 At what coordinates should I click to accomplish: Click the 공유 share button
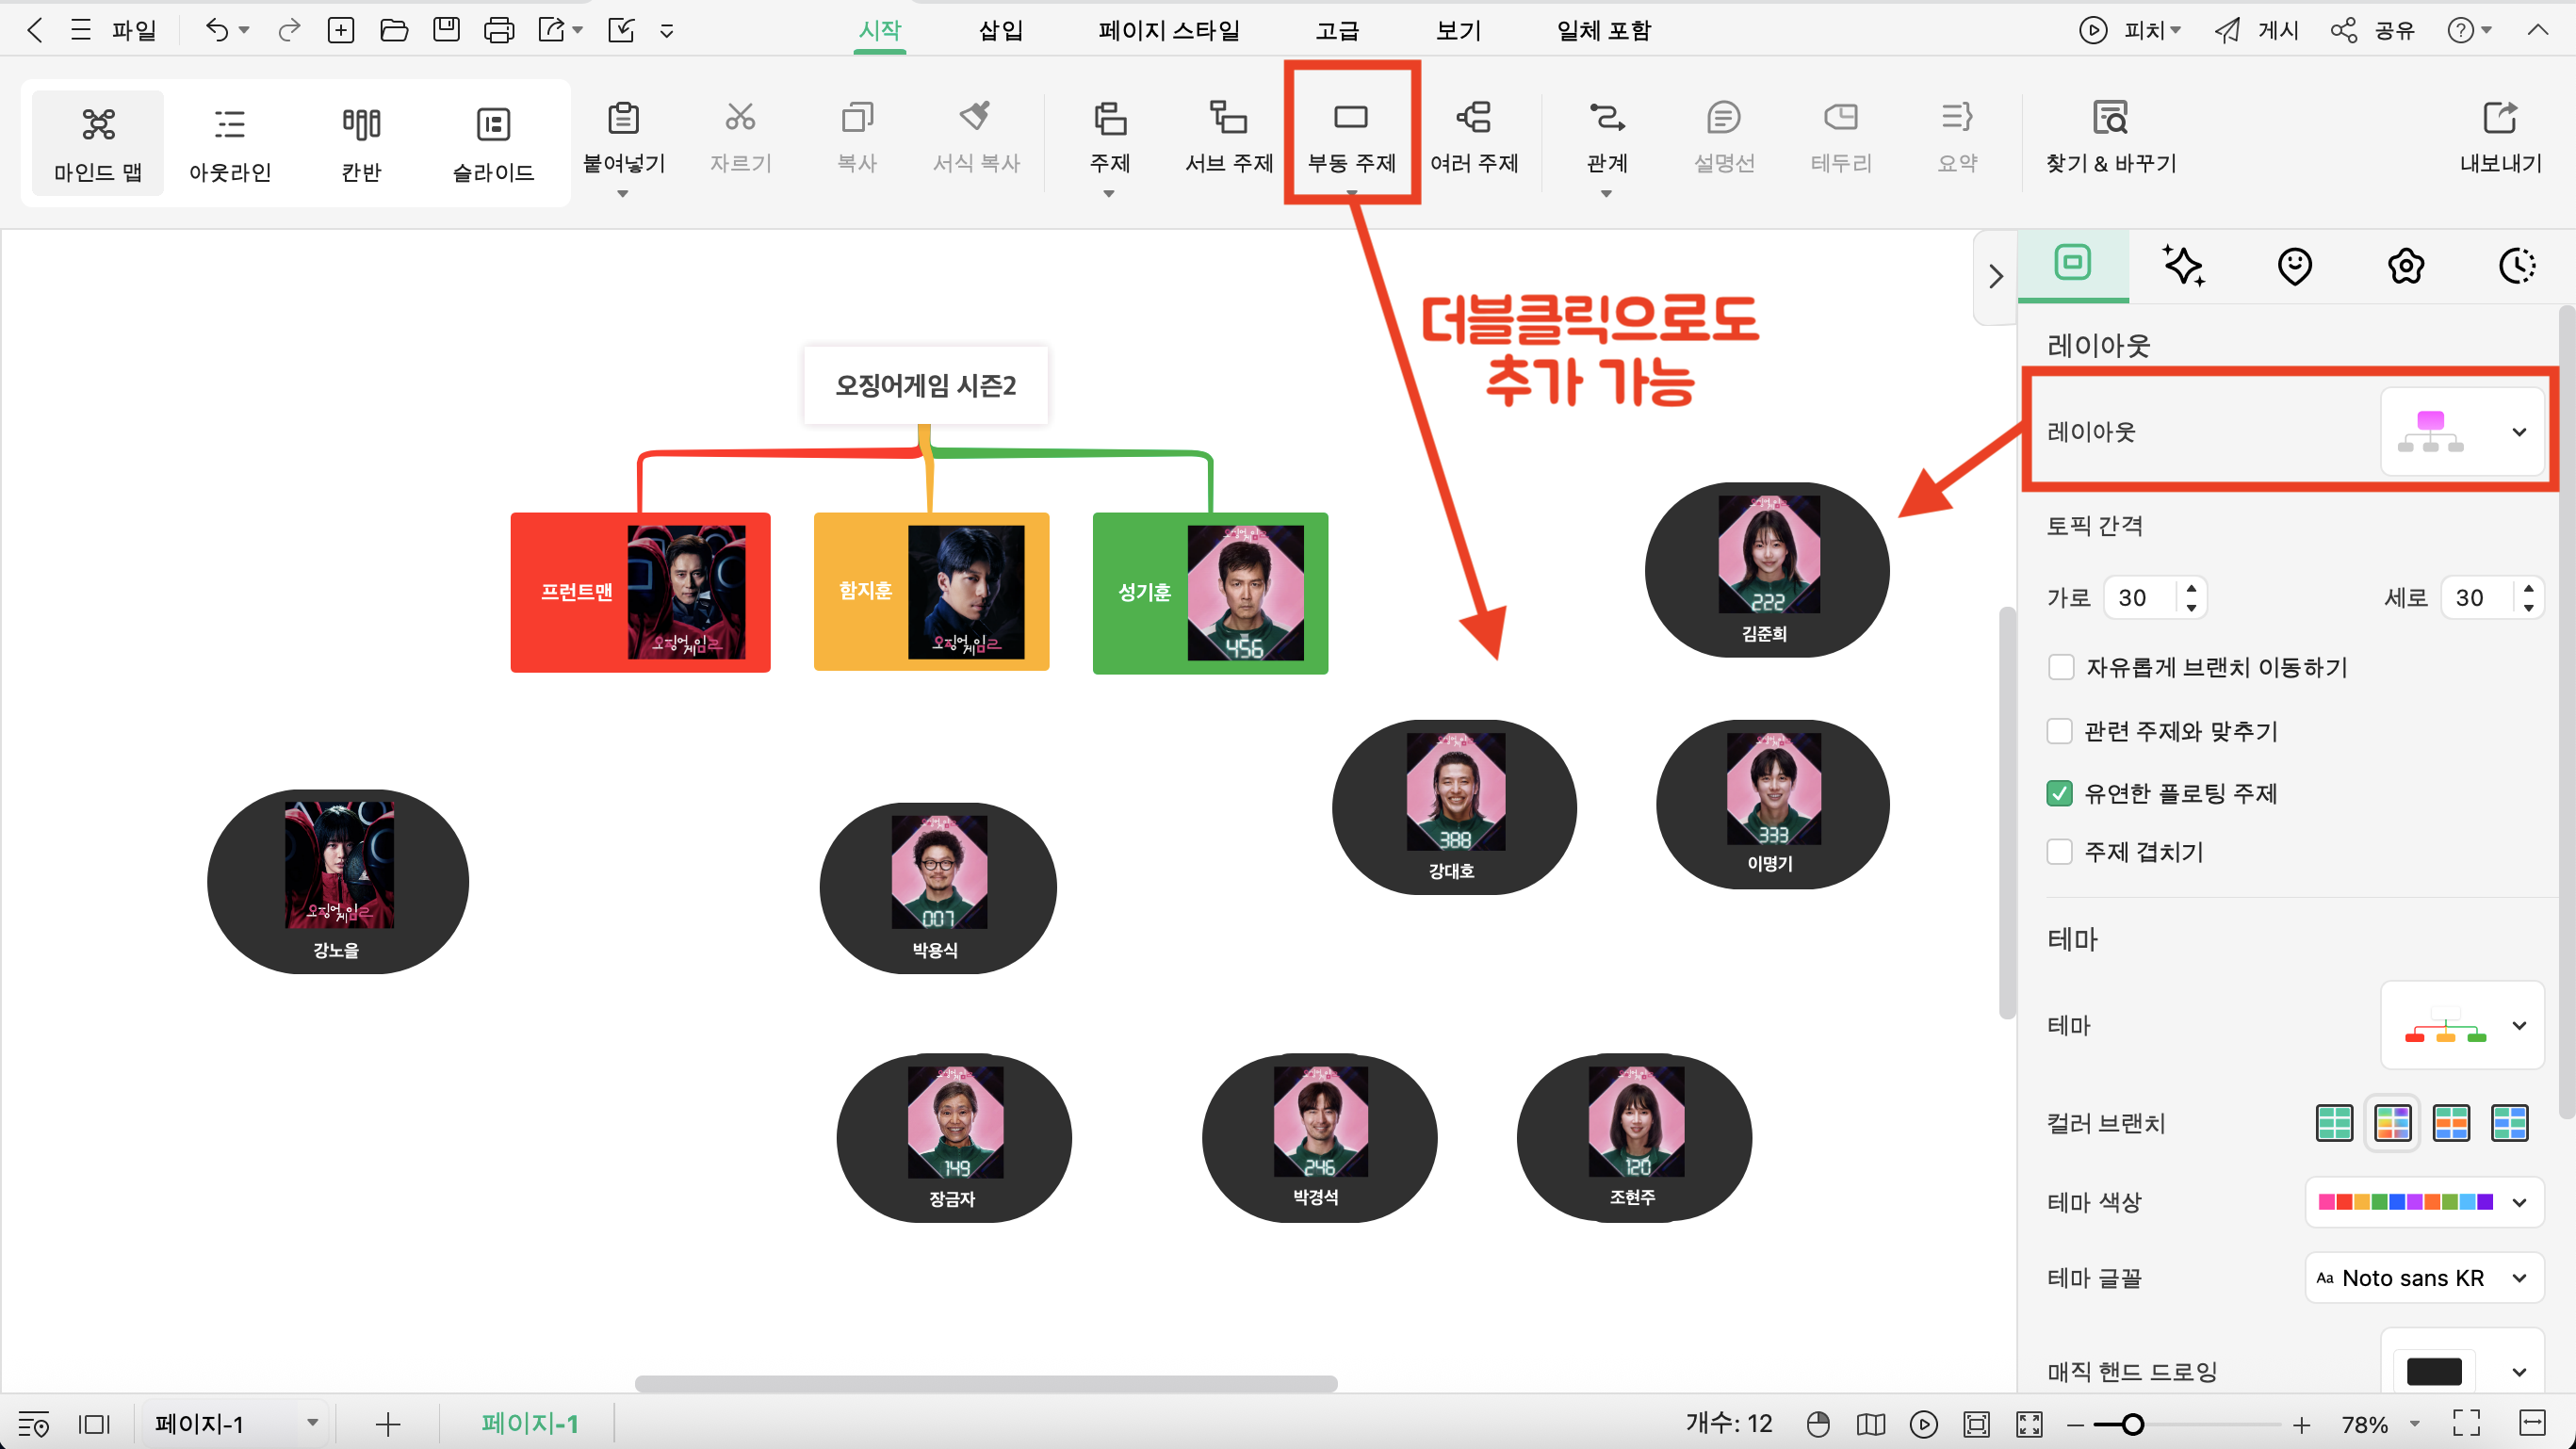(2373, 30)
